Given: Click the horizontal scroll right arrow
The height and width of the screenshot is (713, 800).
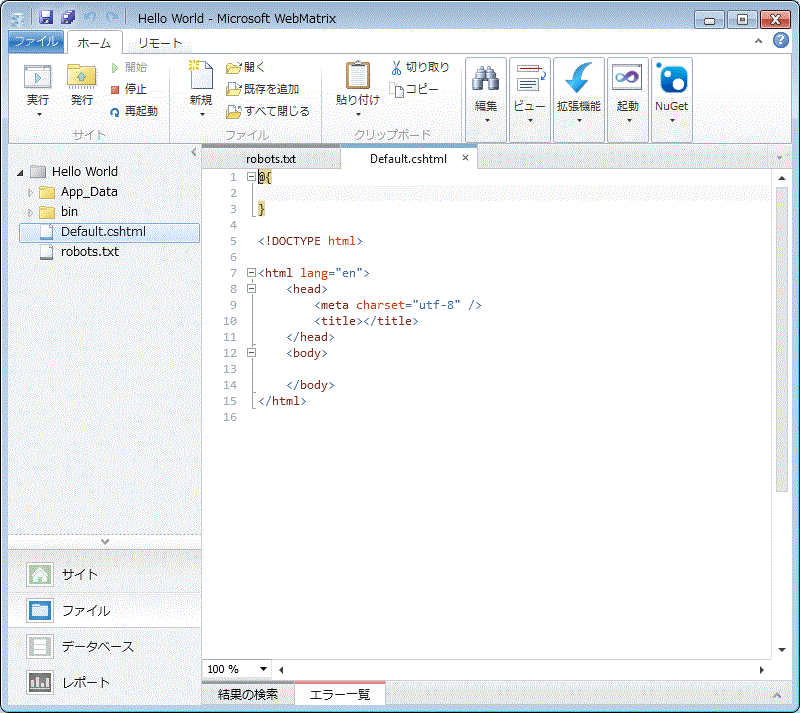Looking at the screenshot, I should 762,670.
